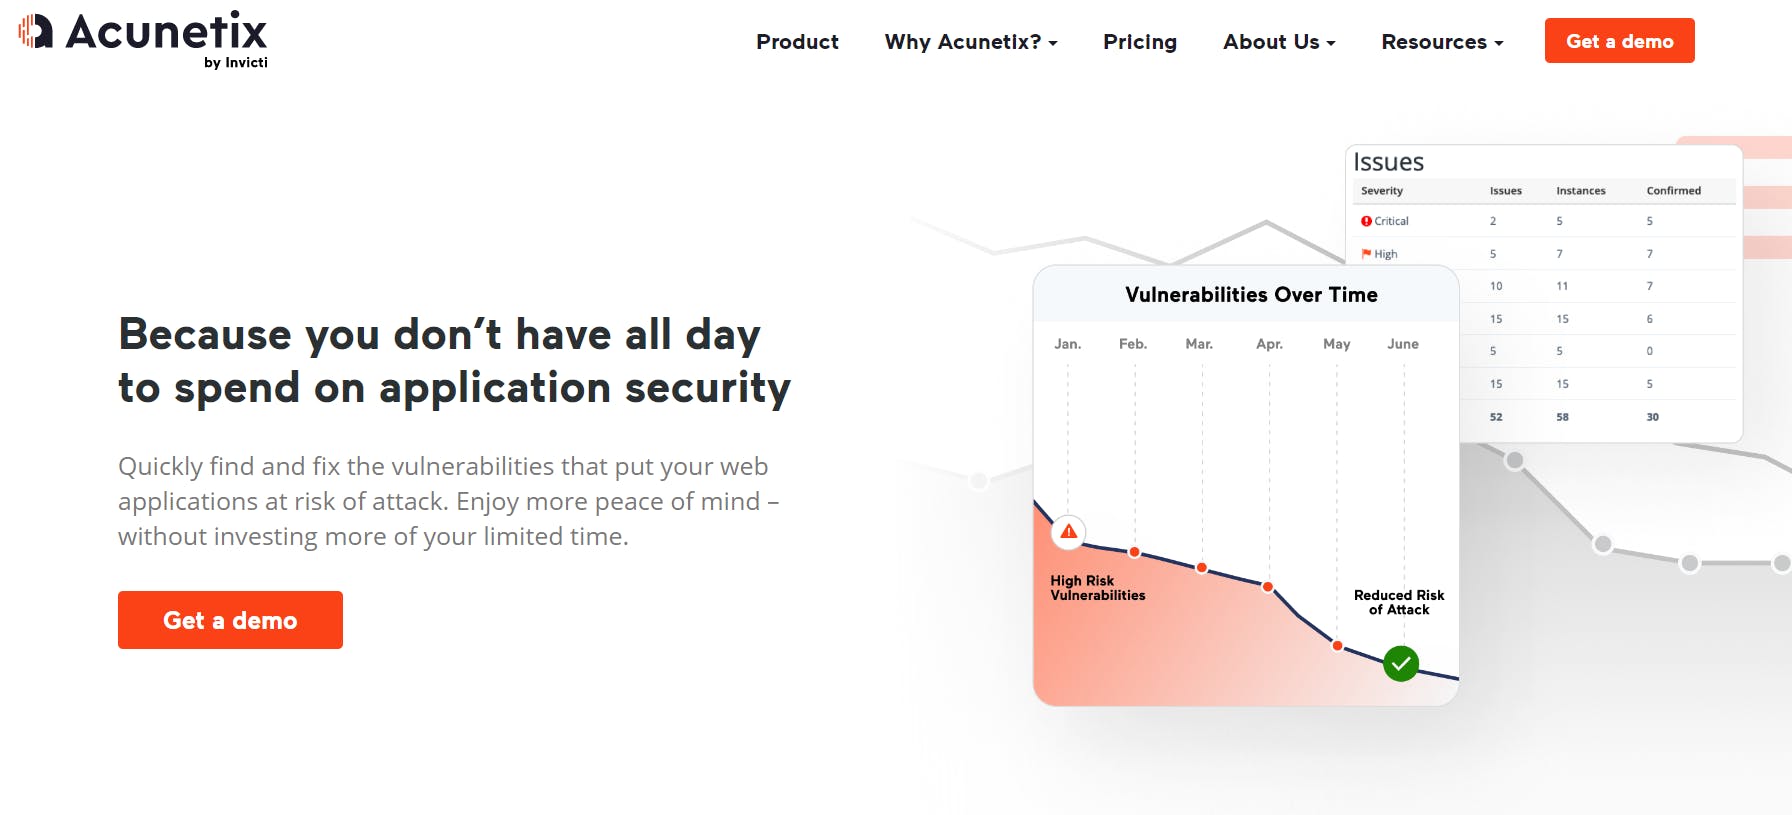Expand the About Us dropdown
The width and height of the screenshot is (1792, 815).
(1278, 42)
